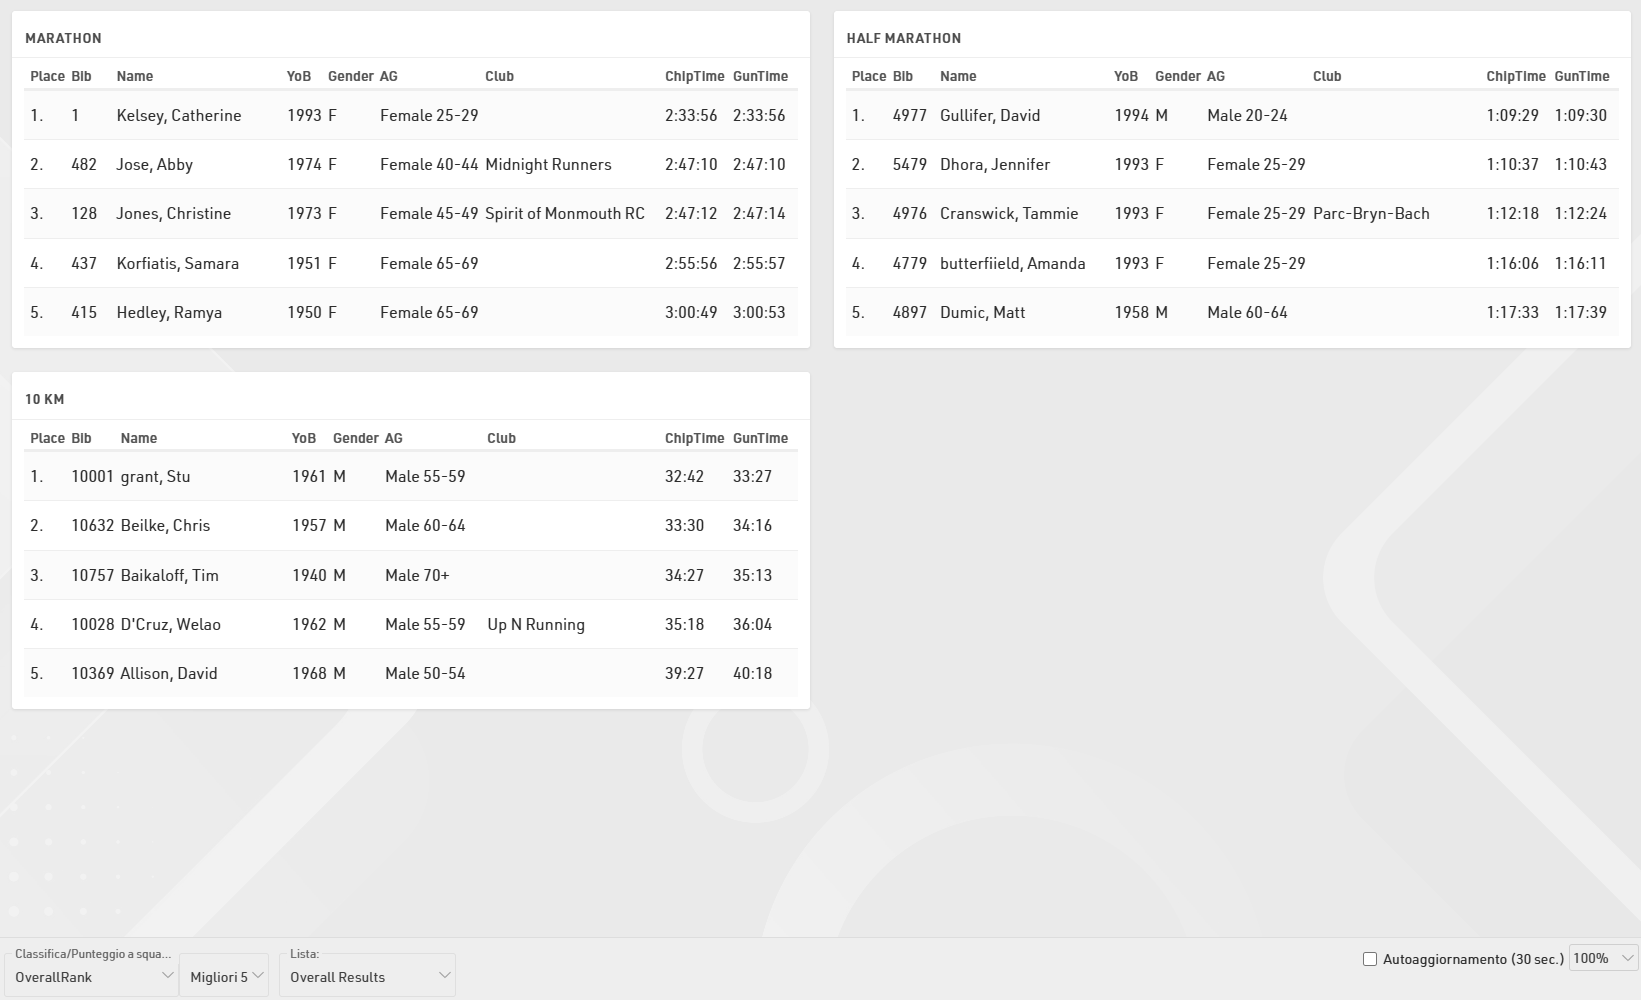
Task: Enable the Autoaggiornamento 30 sec. checkbox
Action: (x=1370, y=959)
